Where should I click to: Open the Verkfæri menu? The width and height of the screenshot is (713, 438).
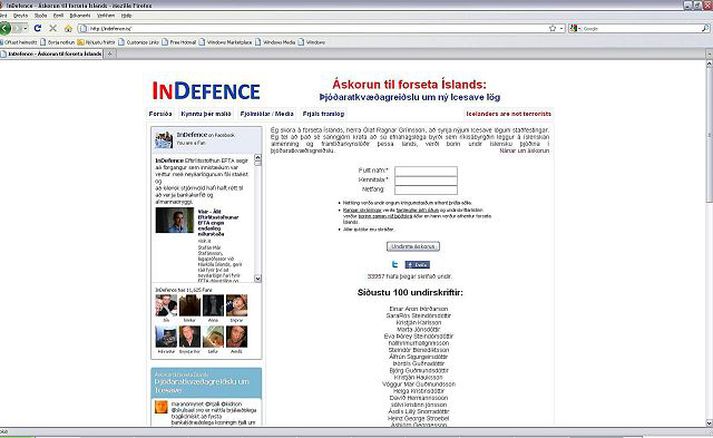click(106, 15)
